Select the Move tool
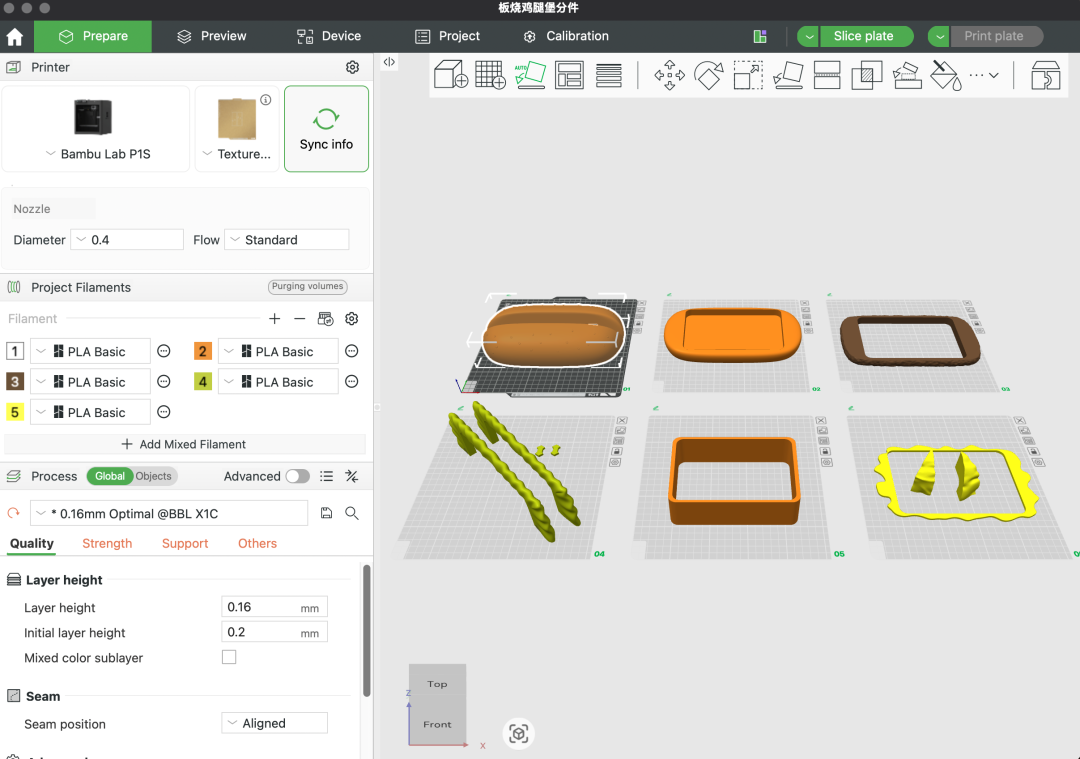Screen dimensions: 1080x759 [669, 75]
